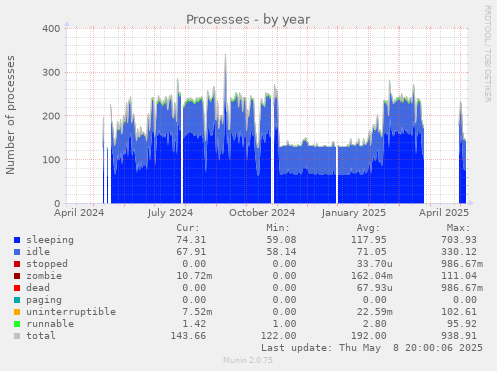The width and height of the screenshot is (497, 371).
Task: Select the 'dead' legend label
Action: pos(38,288)
